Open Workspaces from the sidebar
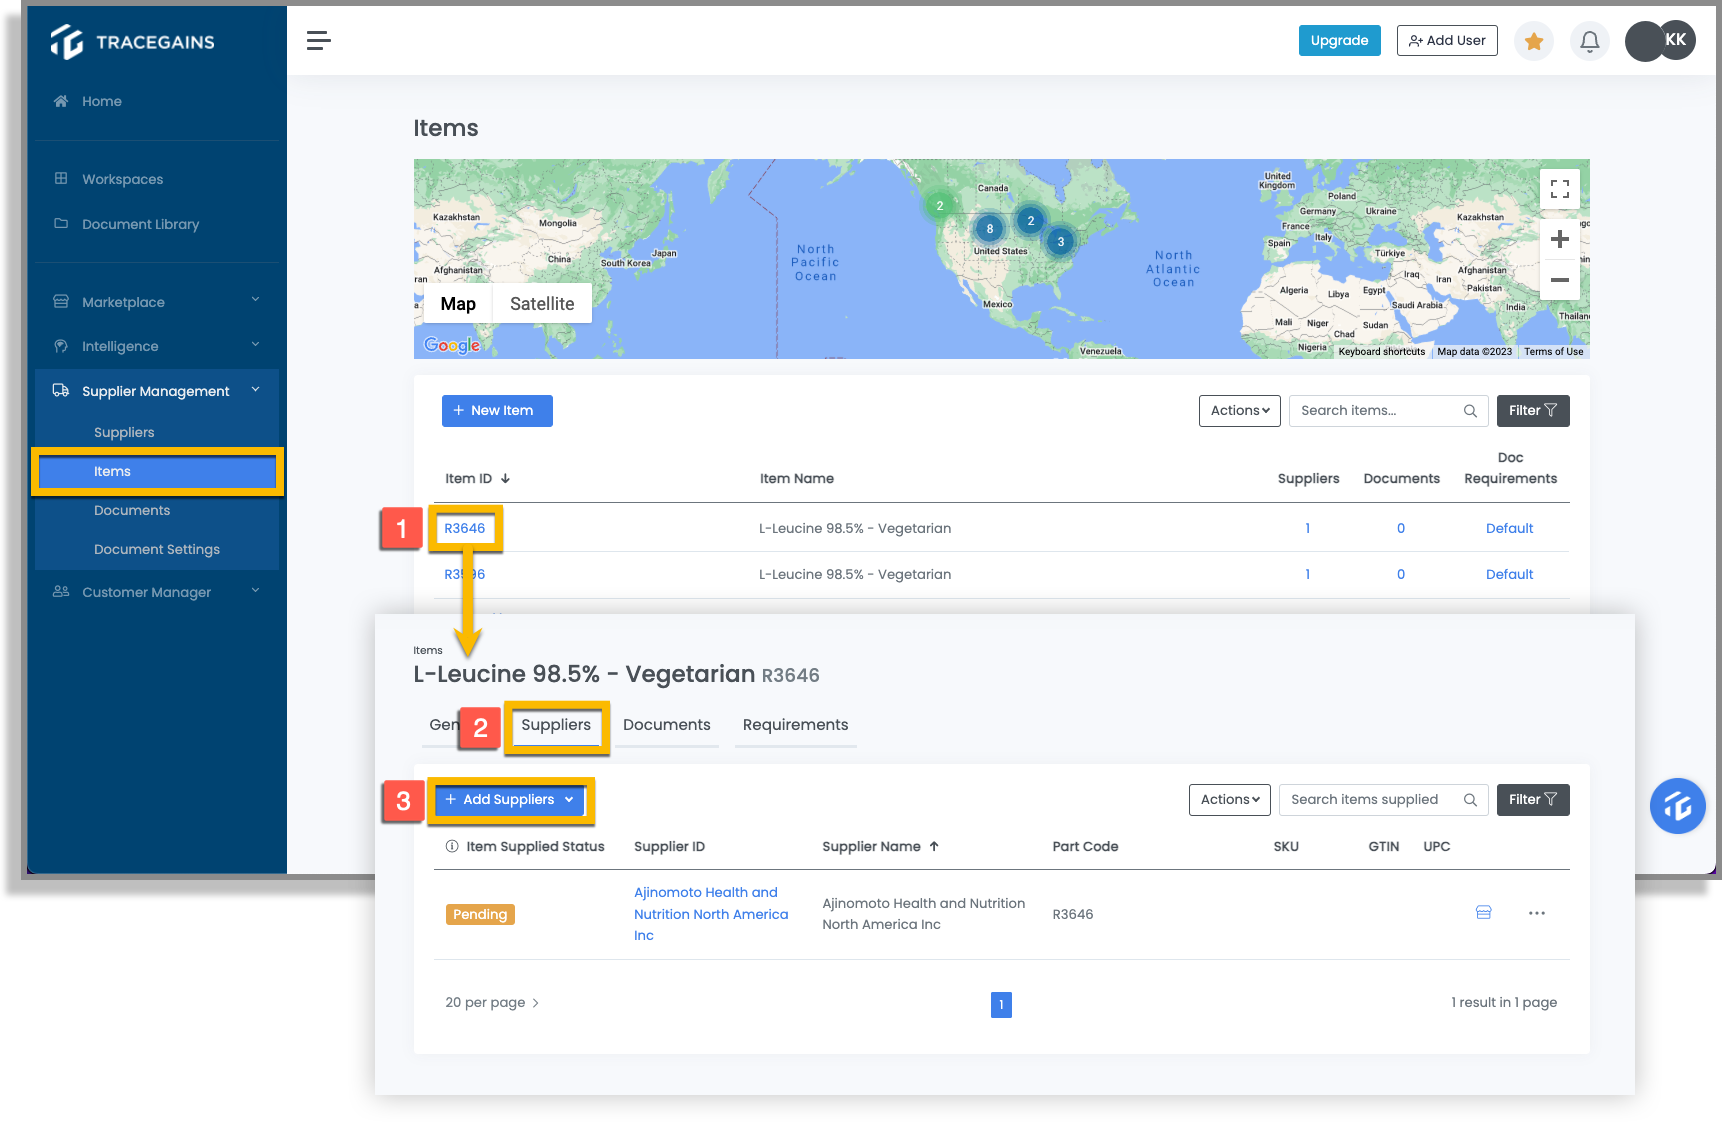 (121, 179)
